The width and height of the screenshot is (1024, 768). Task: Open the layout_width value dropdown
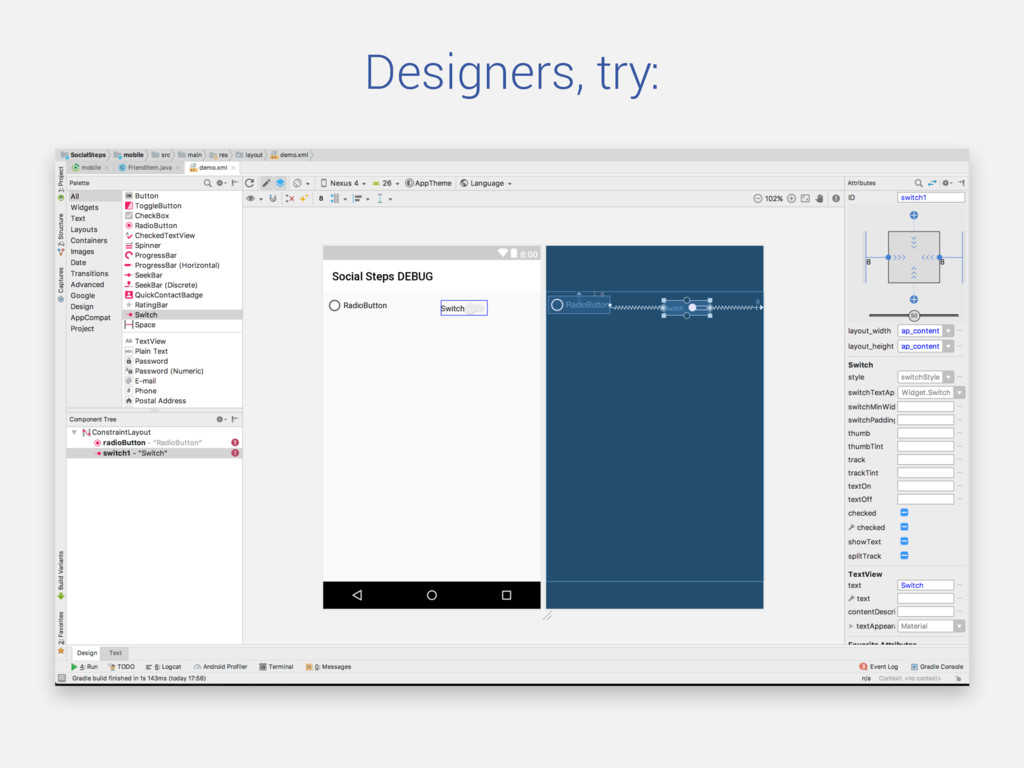pyautogui.click(x=948, y=330)
